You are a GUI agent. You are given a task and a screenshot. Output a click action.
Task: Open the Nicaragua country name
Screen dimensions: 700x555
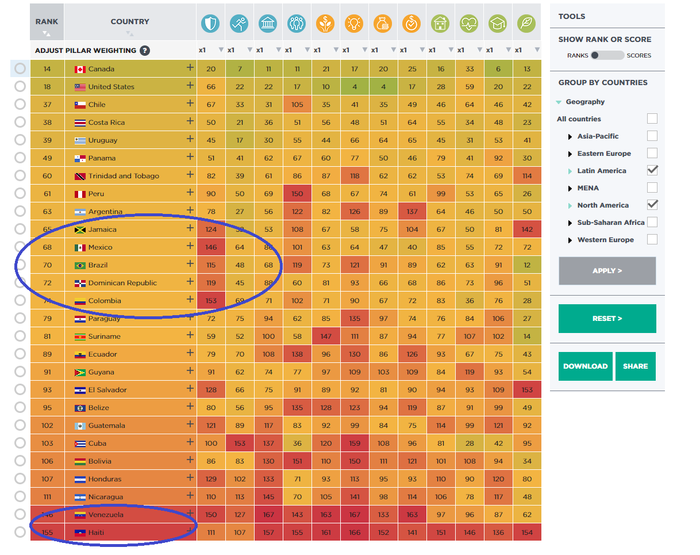point(105,497)
